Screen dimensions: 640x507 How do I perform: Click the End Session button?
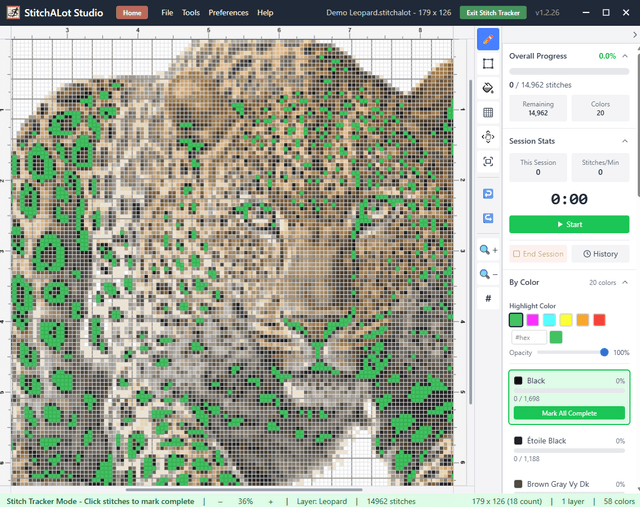pos(538,254)
